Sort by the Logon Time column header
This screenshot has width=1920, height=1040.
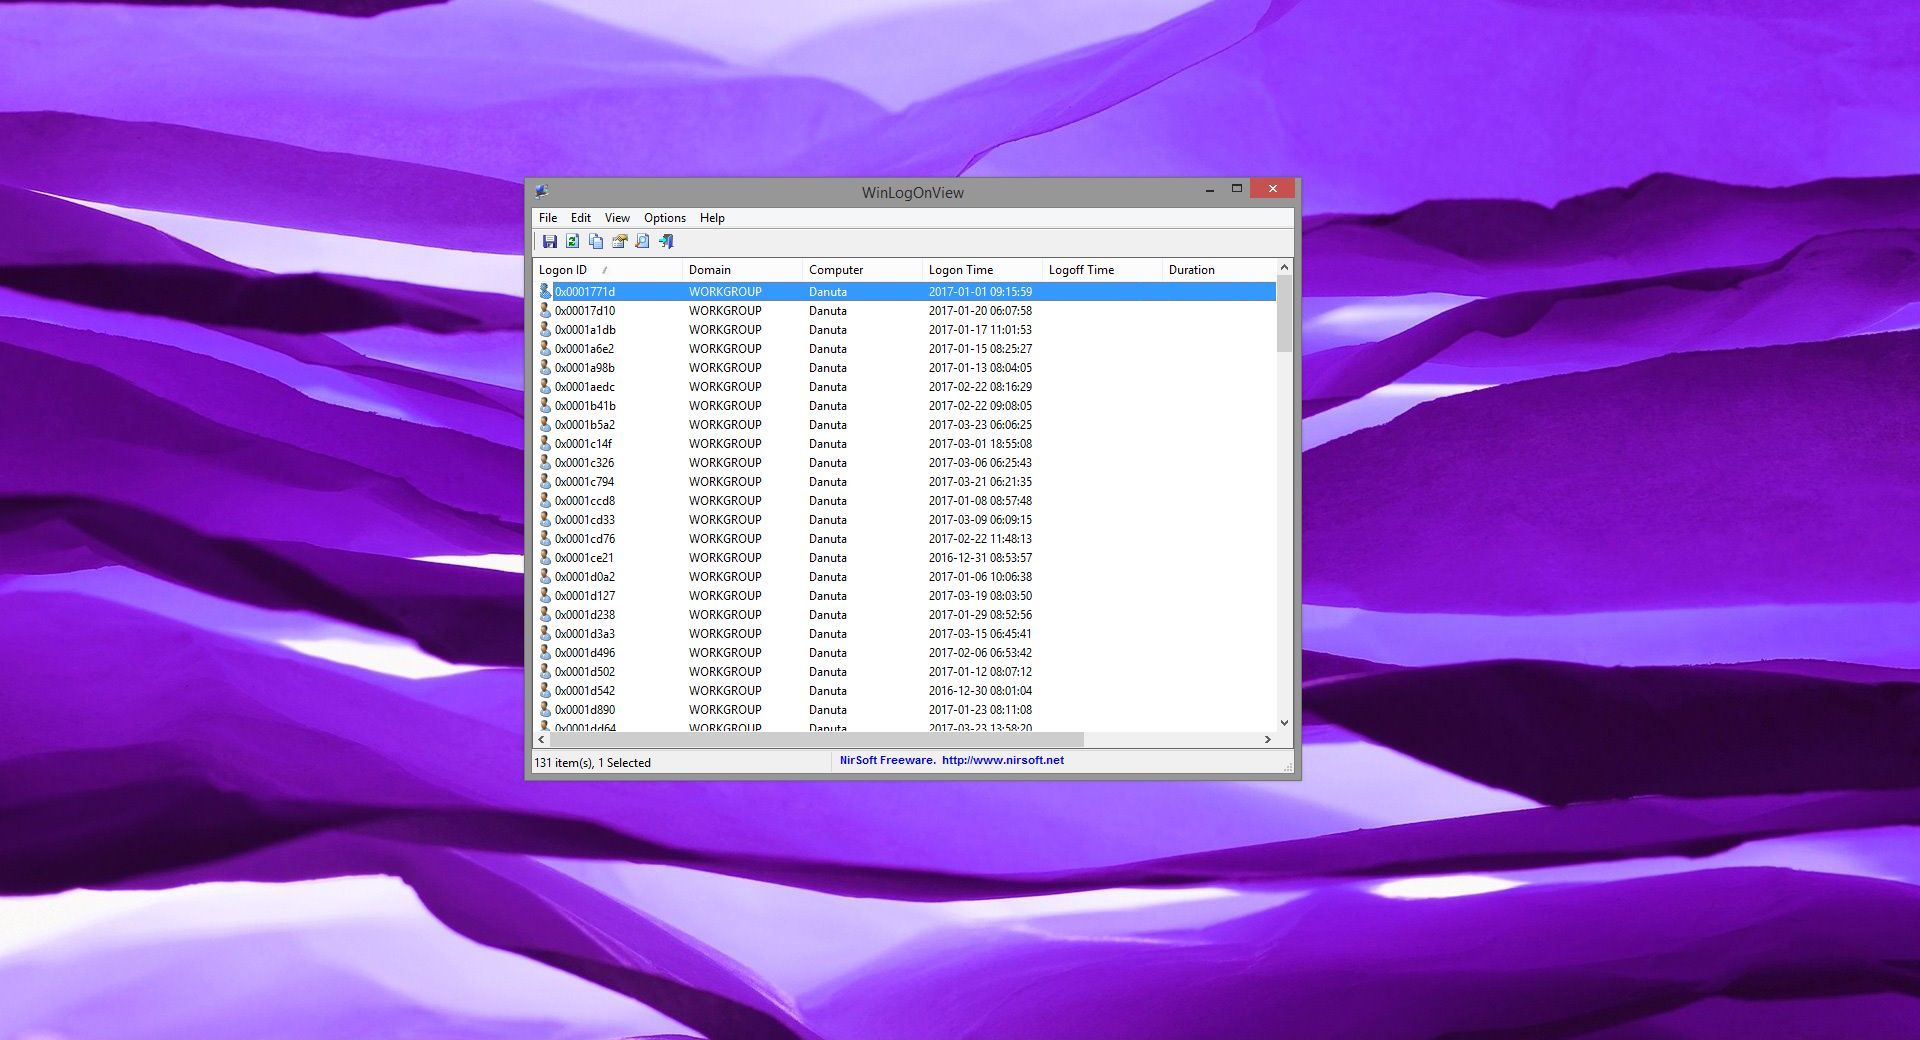click(x=960, y=270)
